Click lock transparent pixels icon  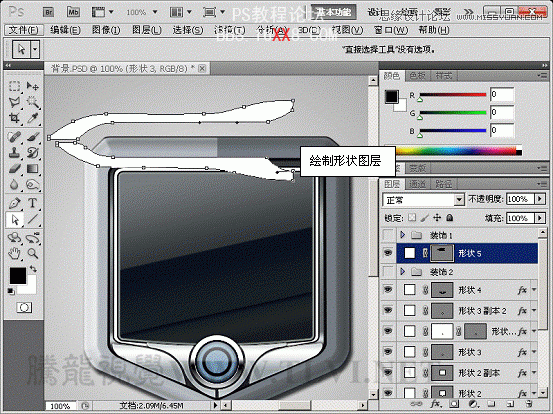point(412,218)
